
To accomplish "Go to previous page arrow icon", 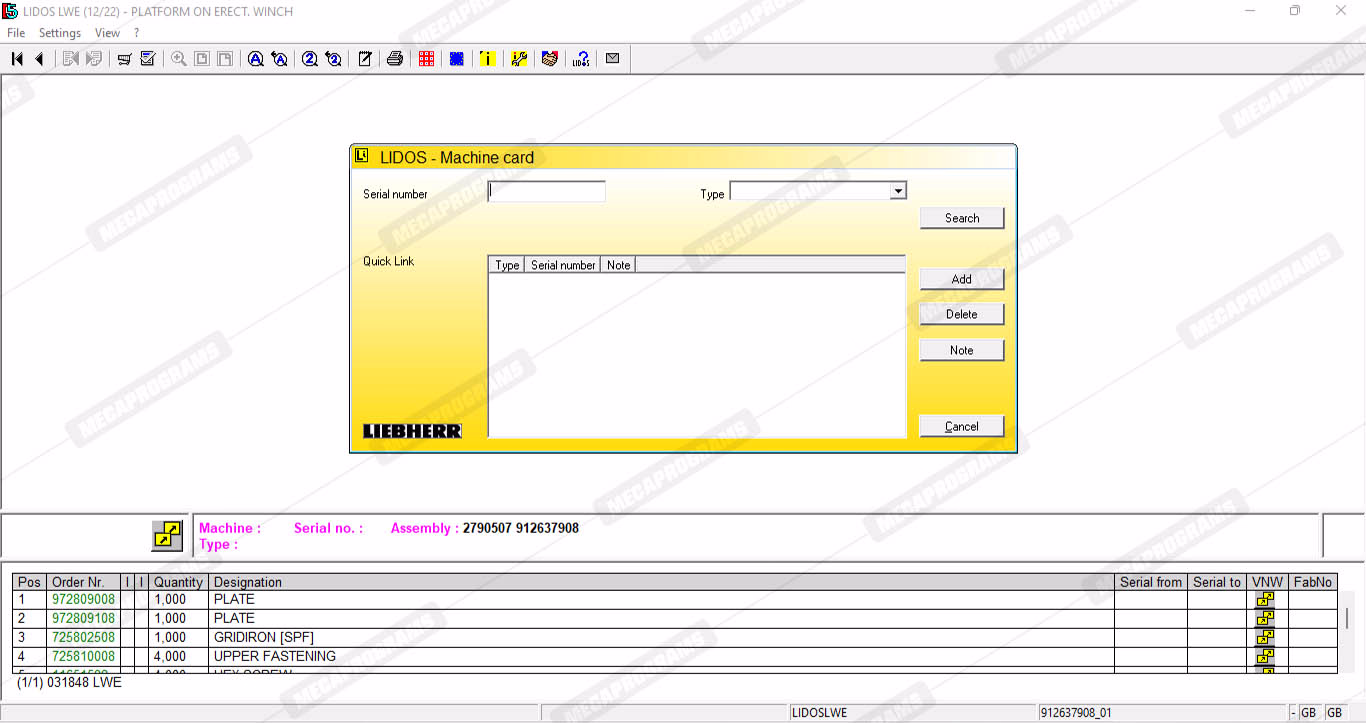I will (x=40, y=59).
